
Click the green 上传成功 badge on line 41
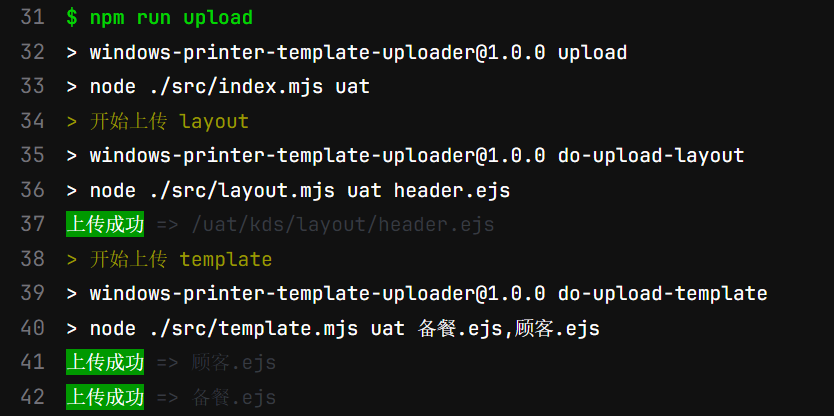(105, 363)
